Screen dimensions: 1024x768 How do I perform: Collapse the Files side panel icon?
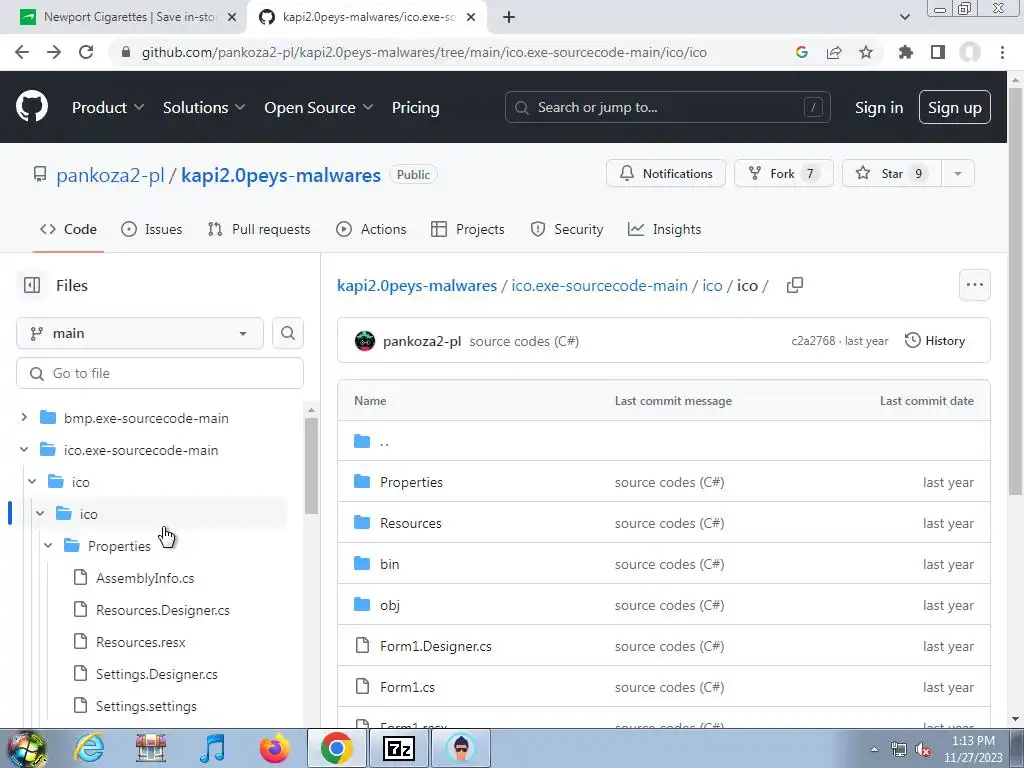(31, 285)
